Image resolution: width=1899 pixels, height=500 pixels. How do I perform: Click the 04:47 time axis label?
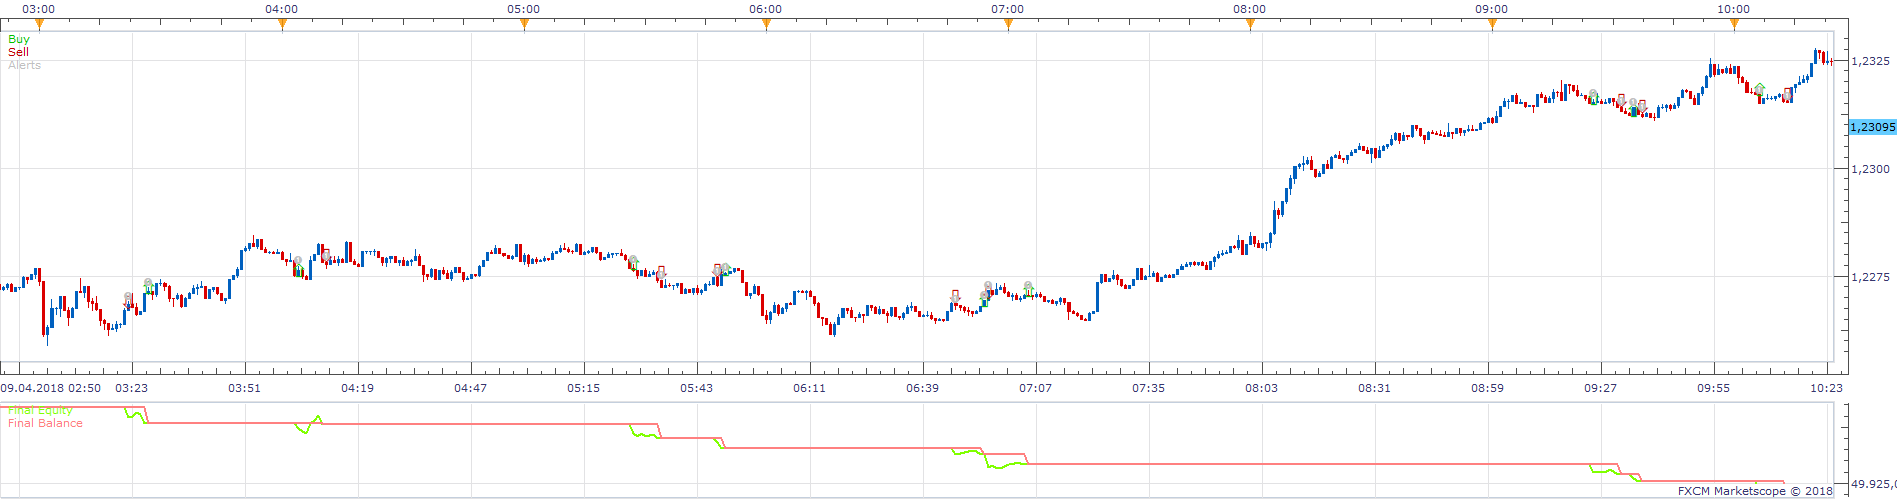[470, 388]
